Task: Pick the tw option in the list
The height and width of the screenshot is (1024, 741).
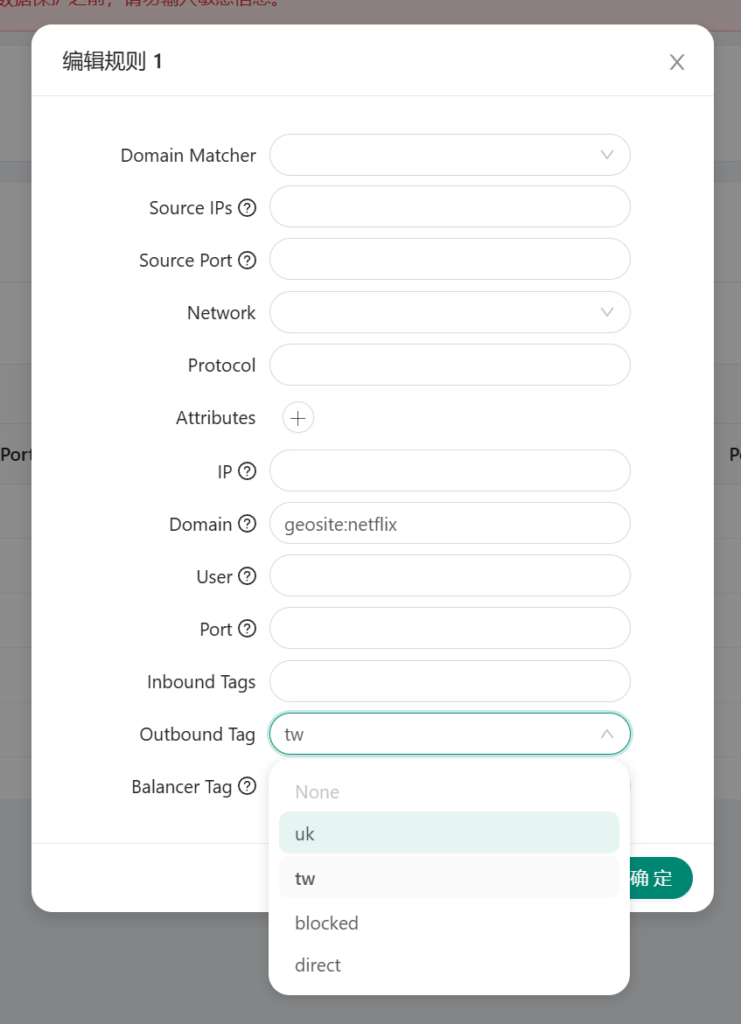Action: click(449, 878)
